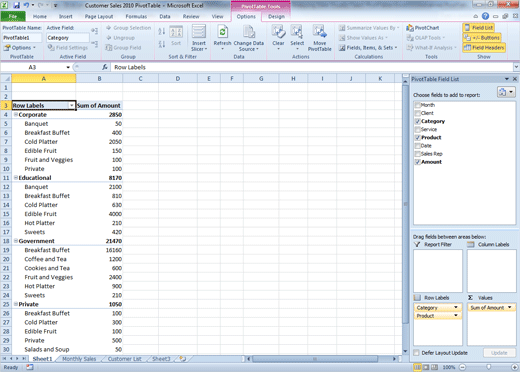Open the File tab
The width and height of the screenshot is (520, 372).
(x=13, y=16)
